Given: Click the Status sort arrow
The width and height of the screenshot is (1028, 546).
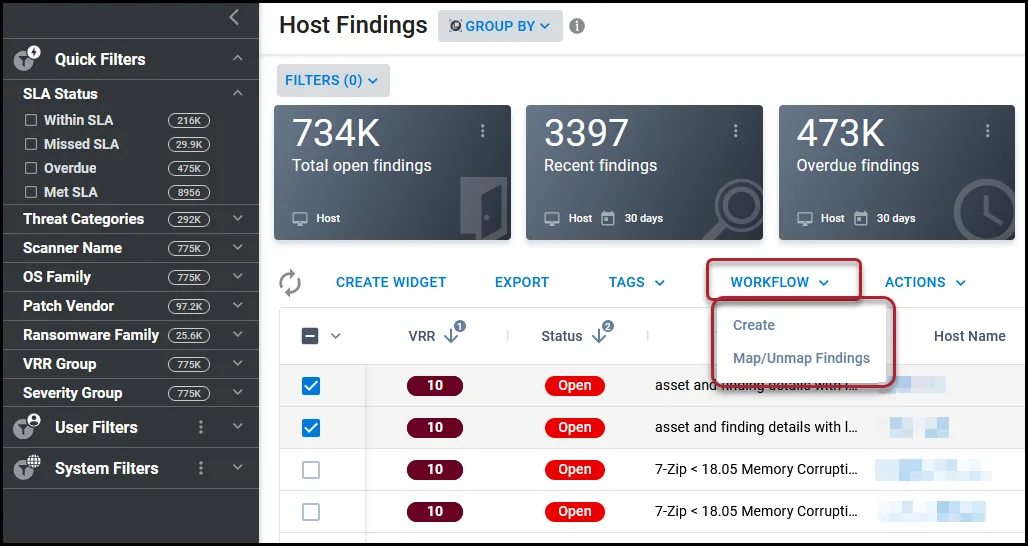Looking at the screenshot, I should (599, 336).
